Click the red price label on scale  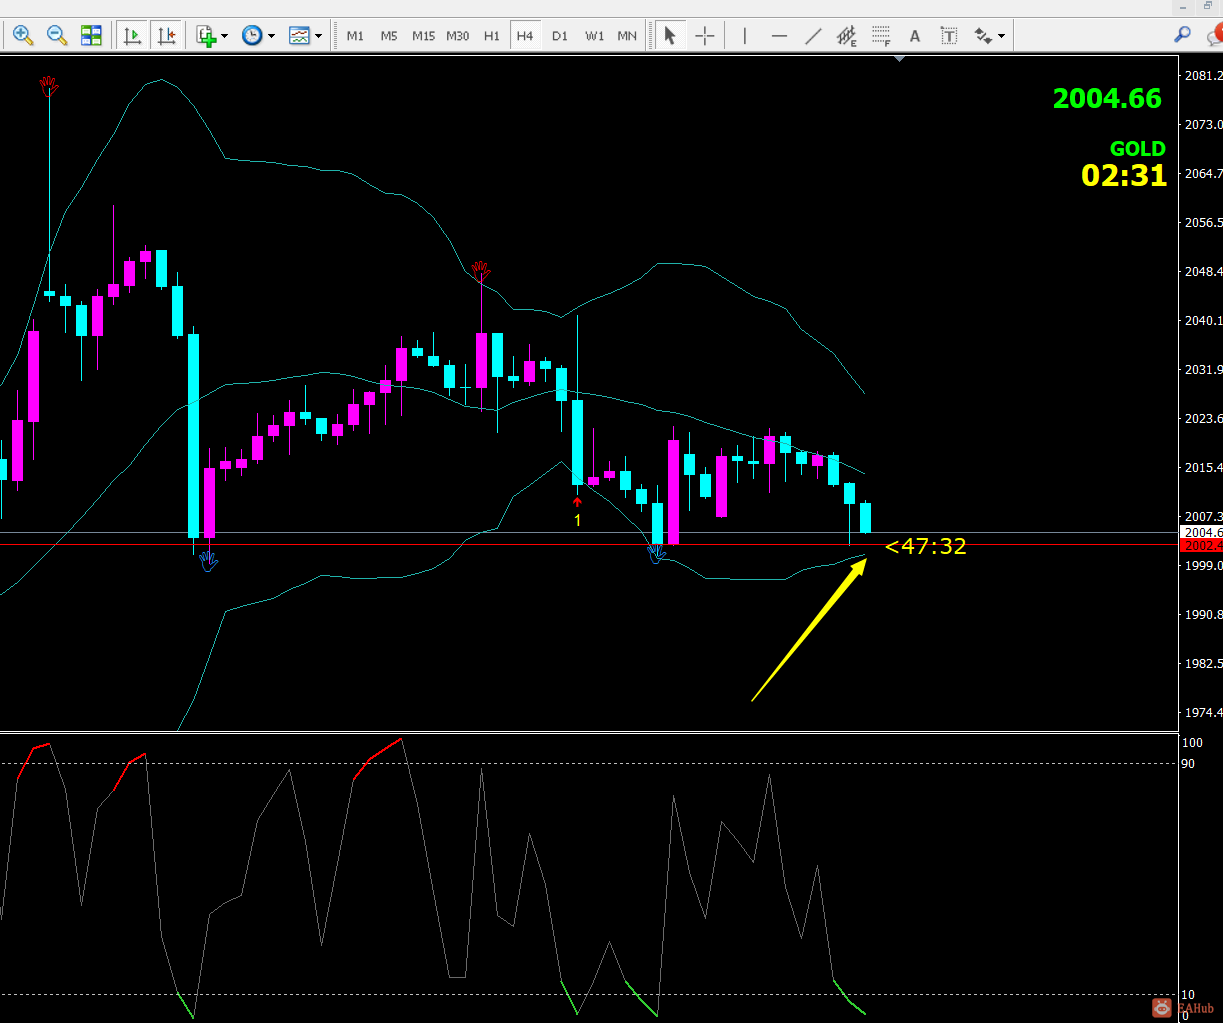tap(1201, 545)
